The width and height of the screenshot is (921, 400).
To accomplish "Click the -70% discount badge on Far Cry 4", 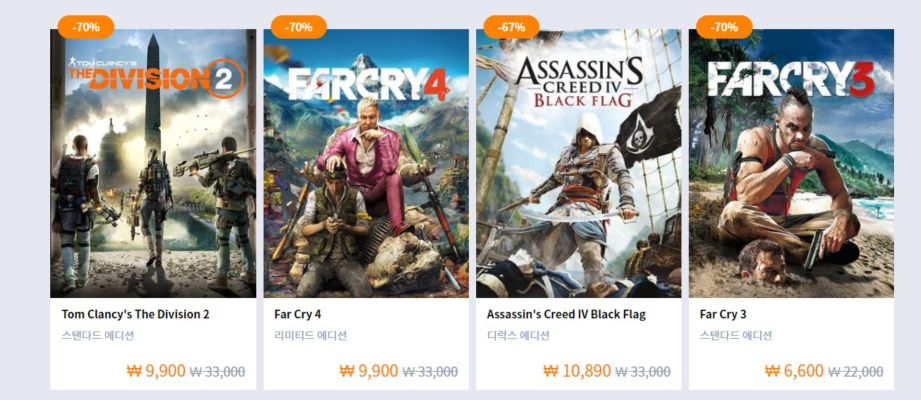I will pyautogui.click(x=298, y=27).
